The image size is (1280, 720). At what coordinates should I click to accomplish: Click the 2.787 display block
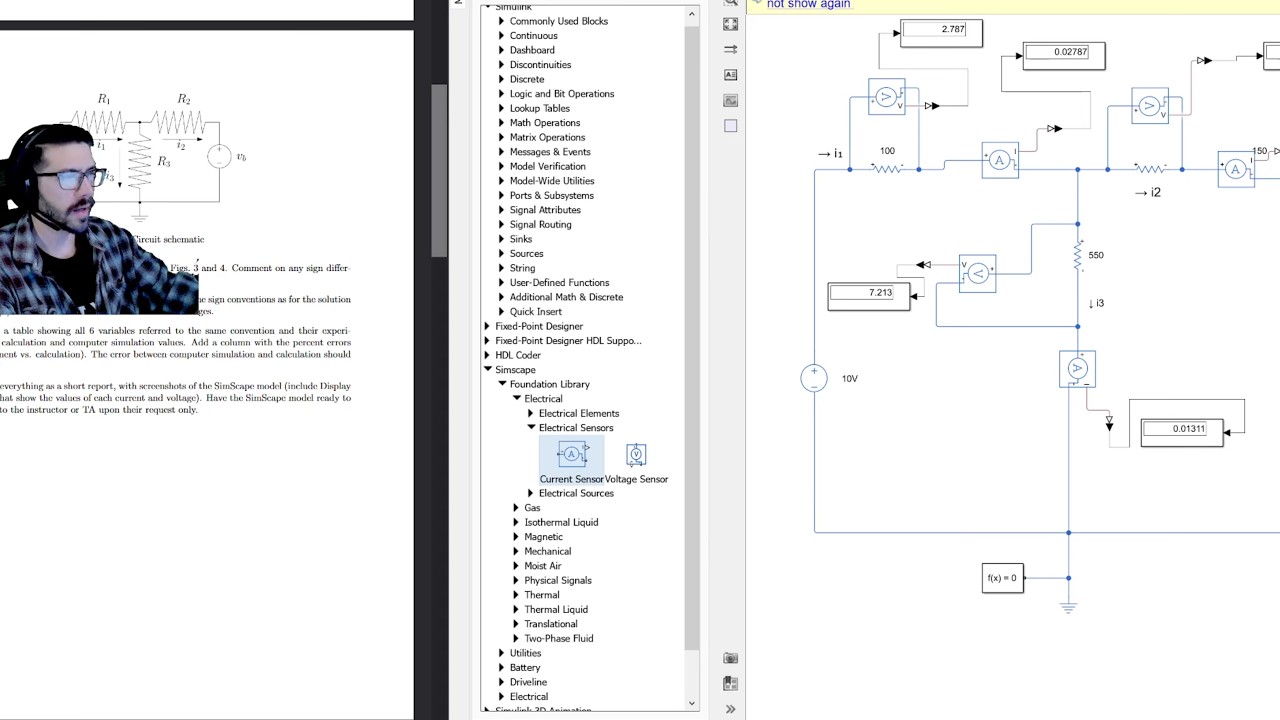941,33
